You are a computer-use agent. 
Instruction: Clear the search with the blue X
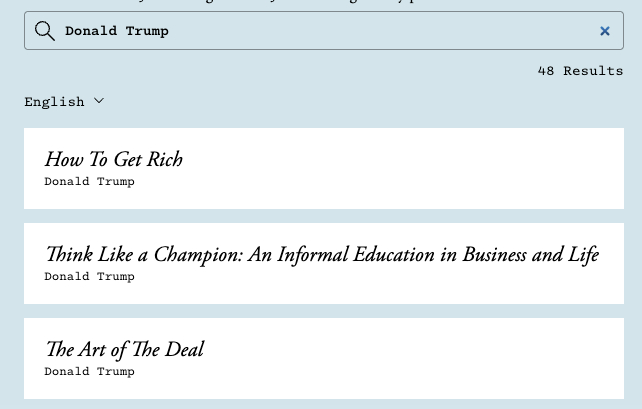(x=605, y=31)
